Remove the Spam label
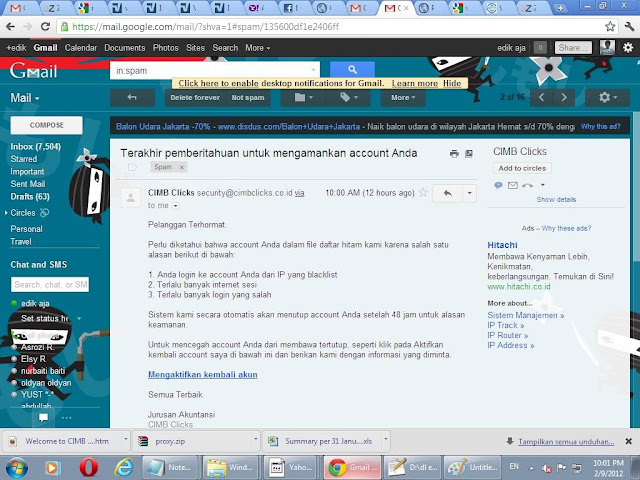 point(182,167)
